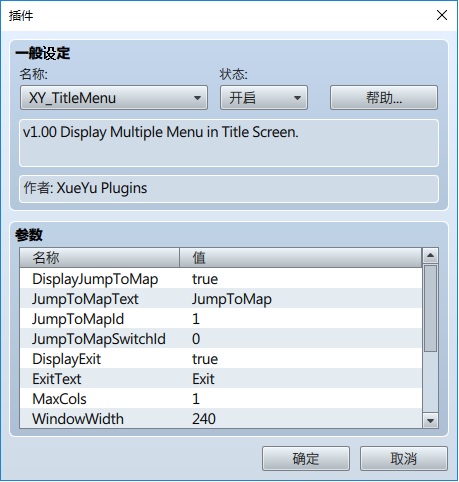Viewport: 459px width, 482px height.
Task: Open the XY_TitleMenu name dropdown
Action: [x=114, y=98]
